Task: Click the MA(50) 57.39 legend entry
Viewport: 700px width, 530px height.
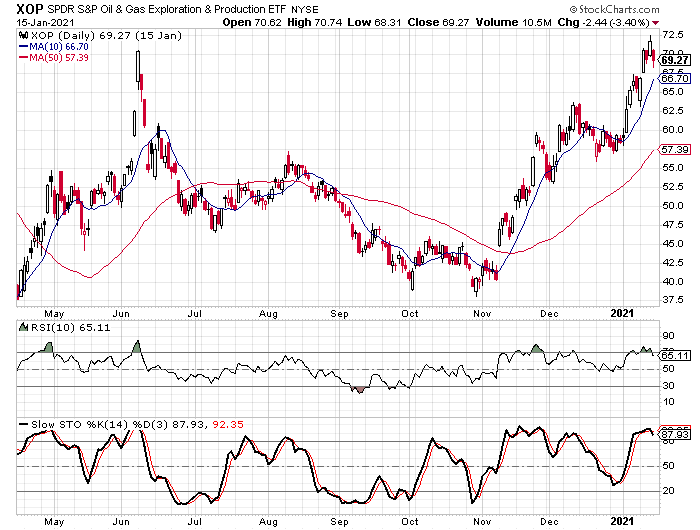Action: [58, 58]
